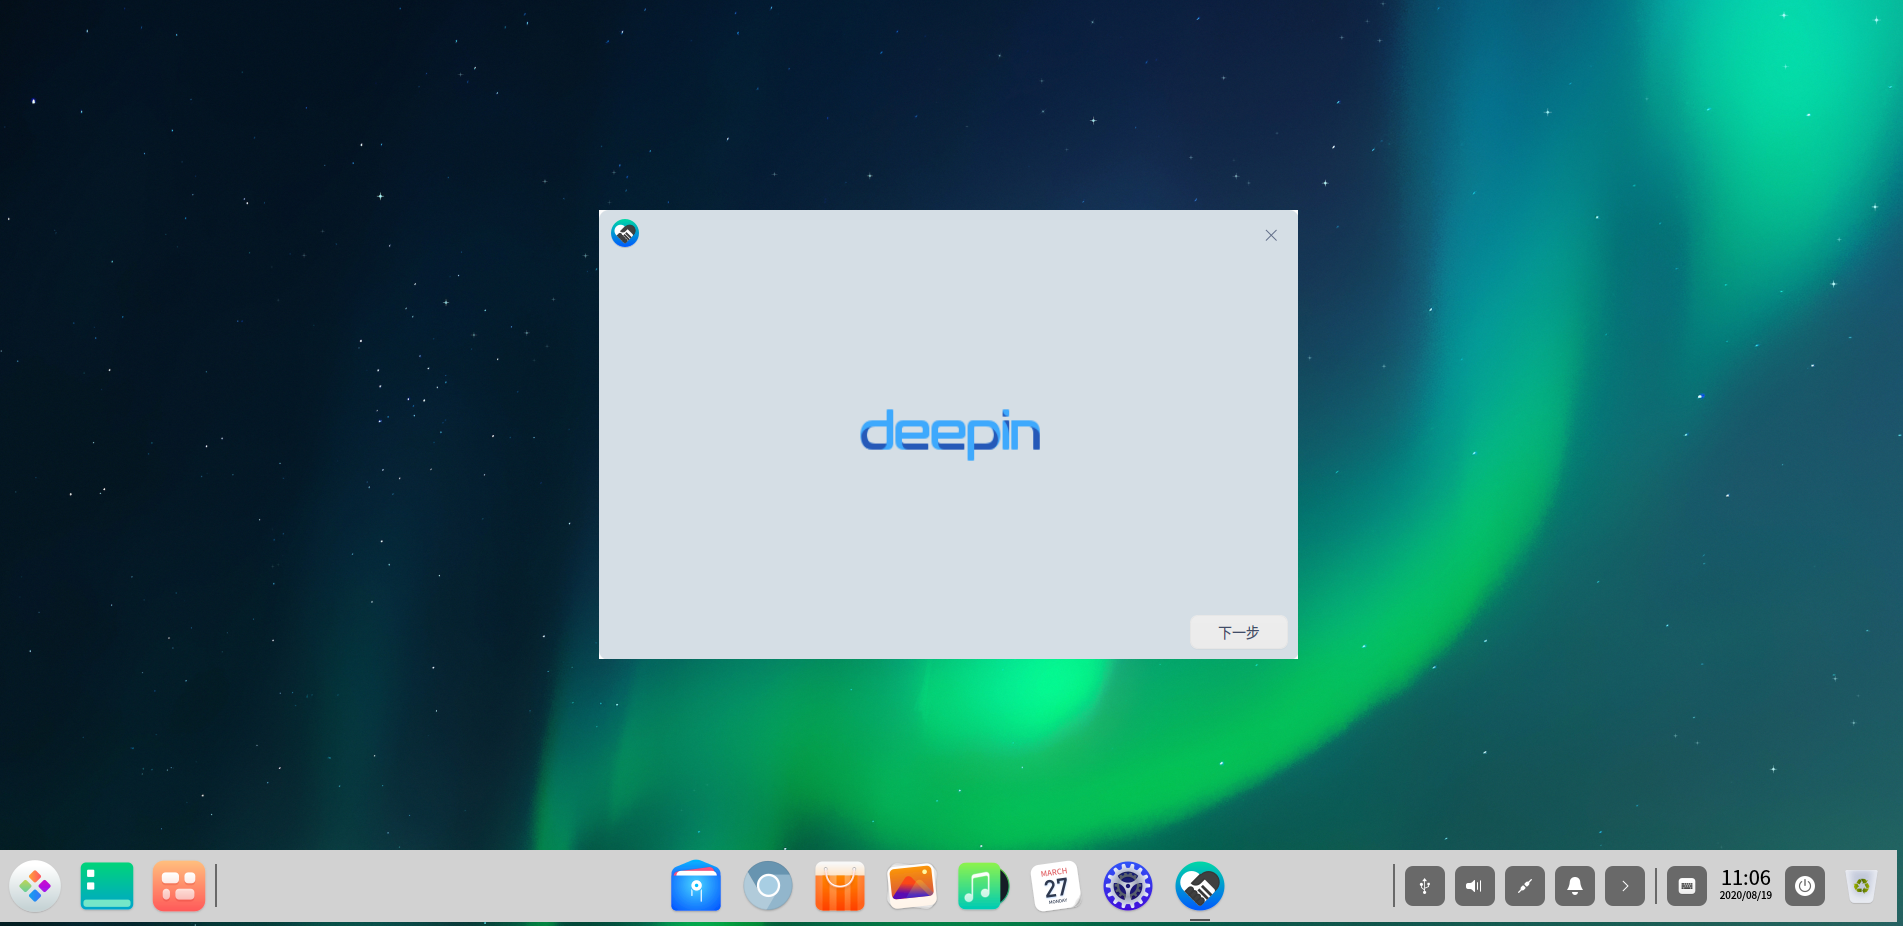Expand the collapsed tray icons chevron
The height and width of the screenshot is (926, 1903).
[x=1625, y=886]
